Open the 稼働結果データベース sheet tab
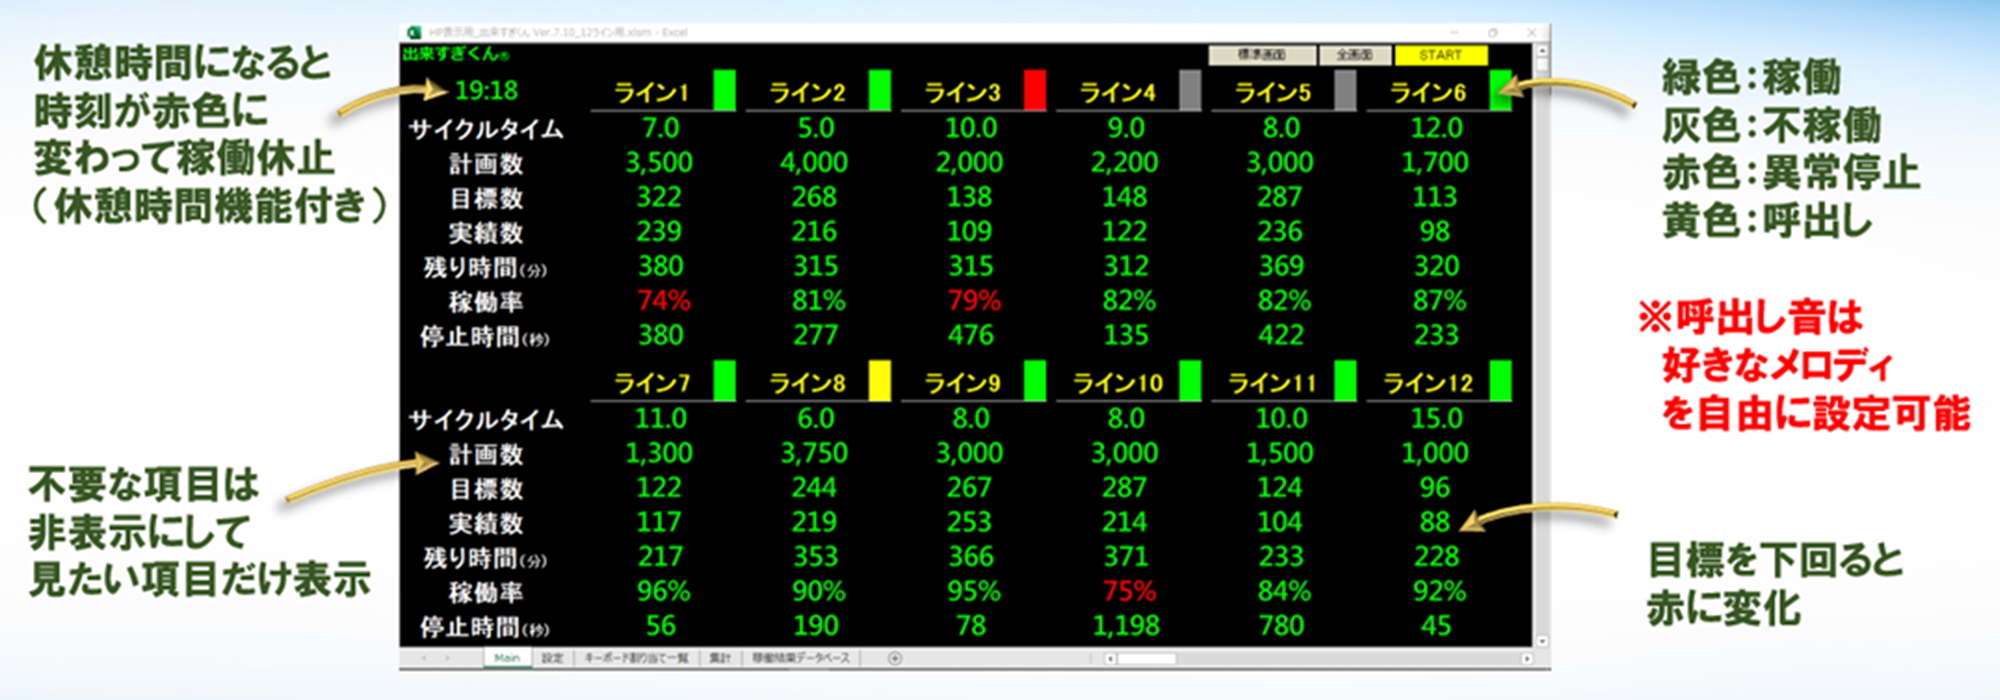 pos(800,658)
